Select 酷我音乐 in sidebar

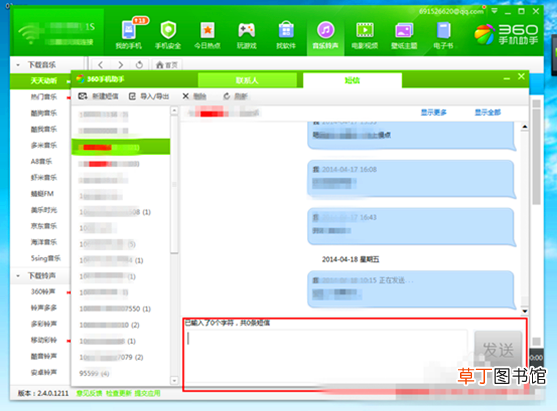pos(43,129)
